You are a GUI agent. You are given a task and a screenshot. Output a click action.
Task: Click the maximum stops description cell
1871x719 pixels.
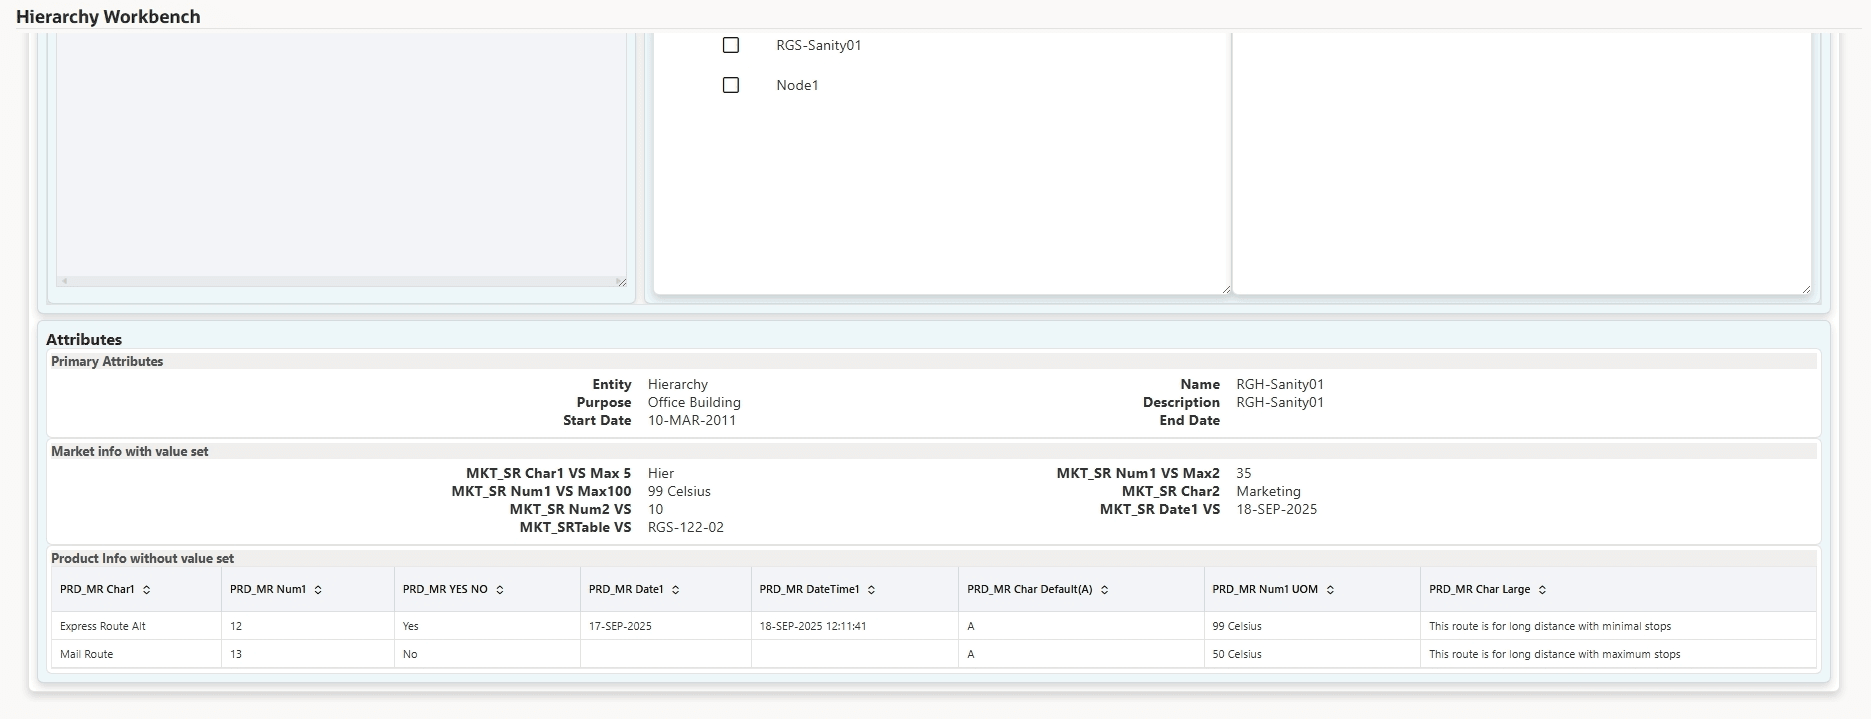pyautogui.click(x=1618, y=654)
